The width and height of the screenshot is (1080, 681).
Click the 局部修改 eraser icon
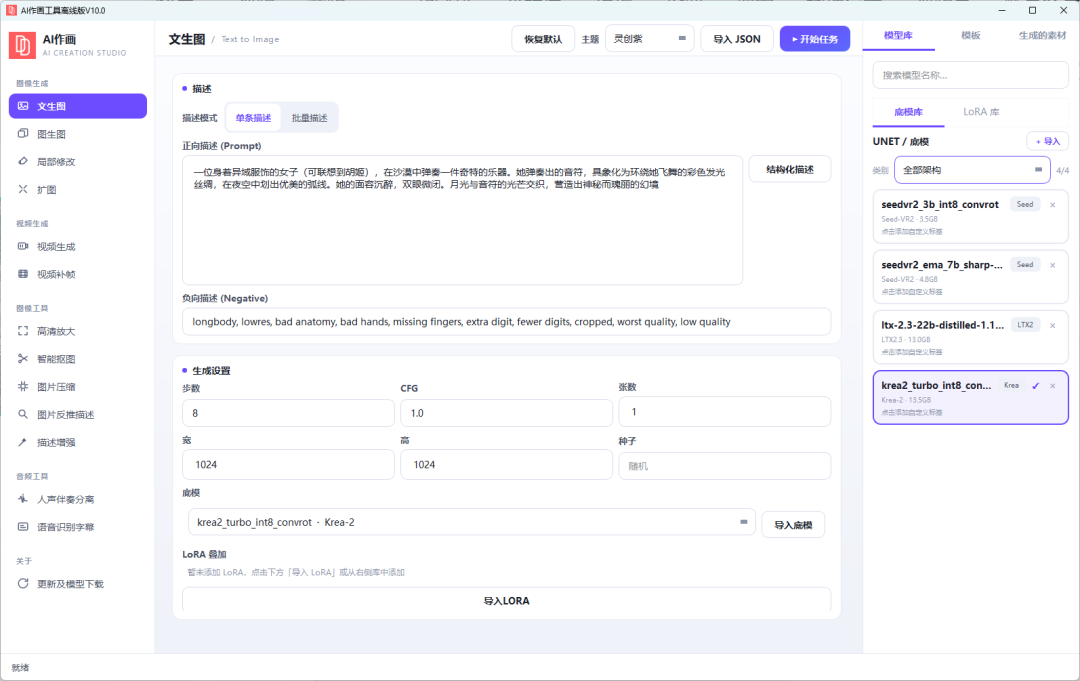coord(23,161)
